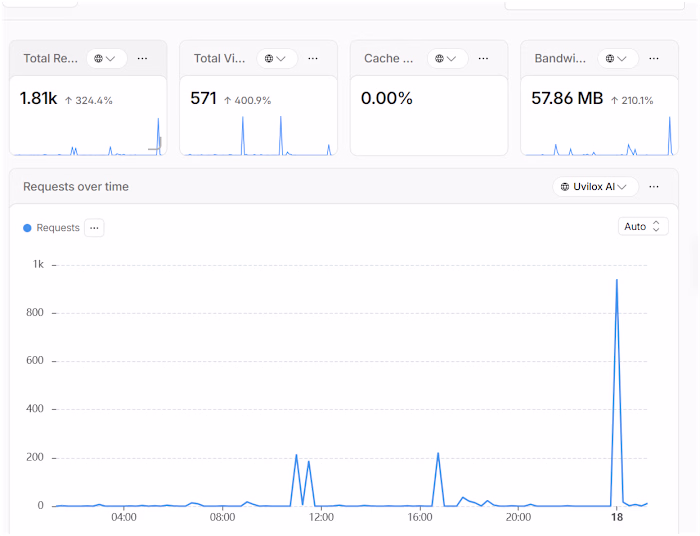Viewport: 700px width, 536px height.
Task: Click the 800 y-axis label
Action: 35,312
